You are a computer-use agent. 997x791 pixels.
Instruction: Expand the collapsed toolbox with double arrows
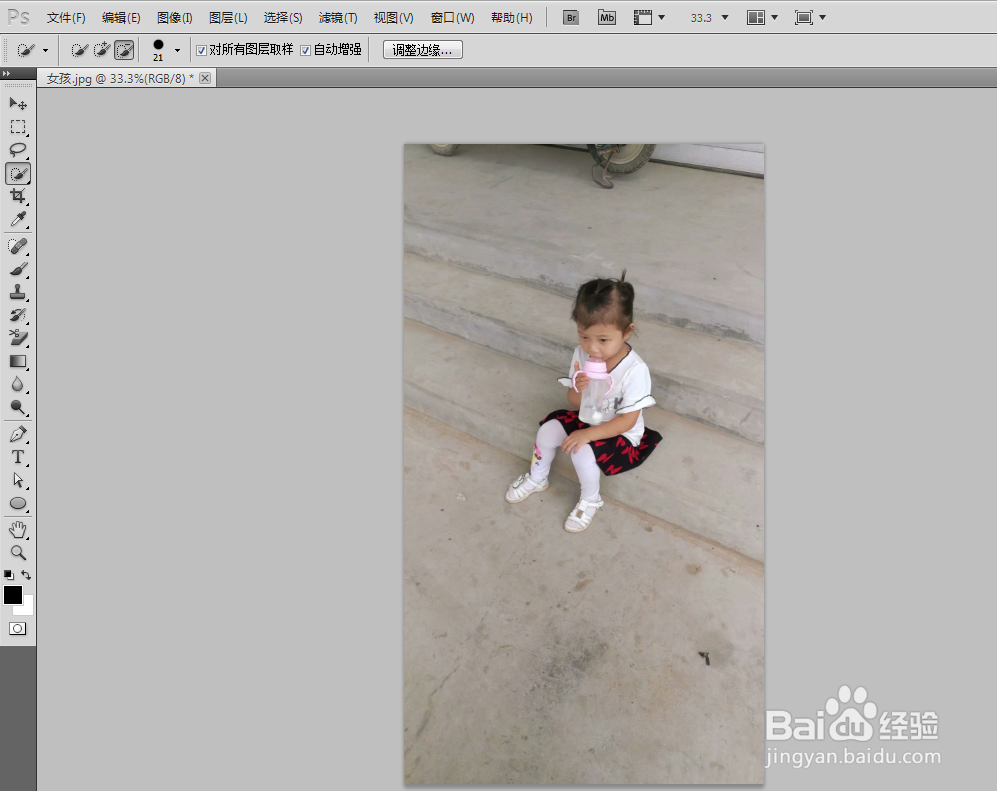(6, 74)
